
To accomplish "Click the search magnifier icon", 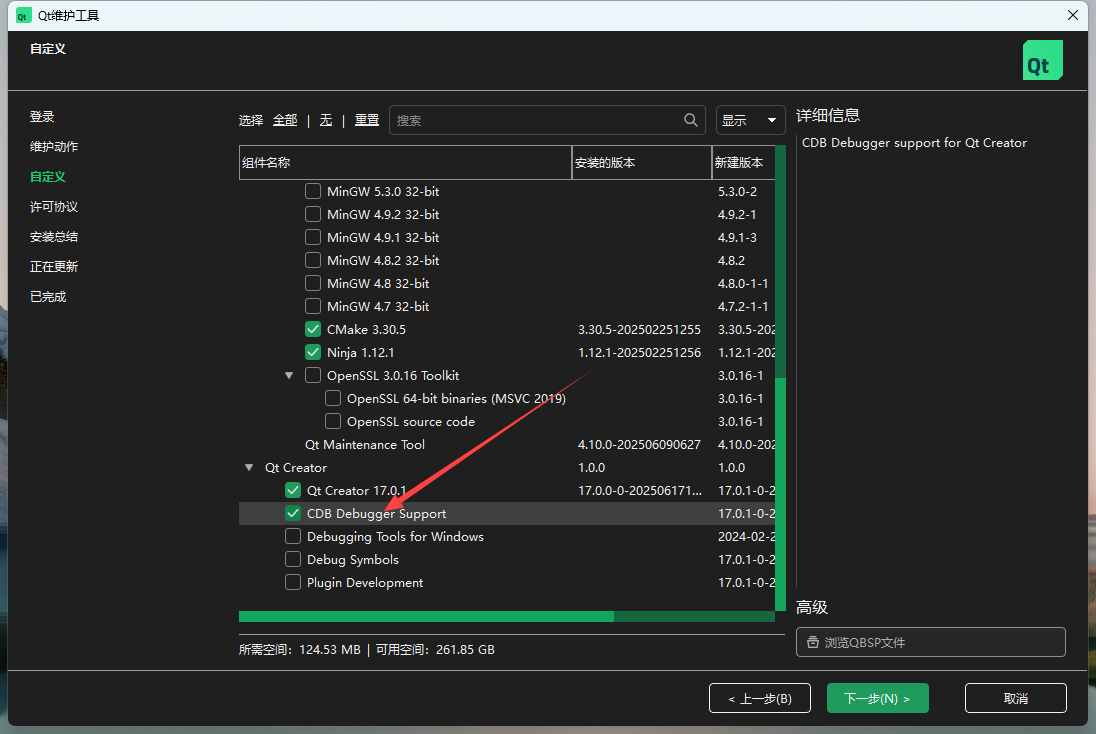I will [x=691, y=120].
